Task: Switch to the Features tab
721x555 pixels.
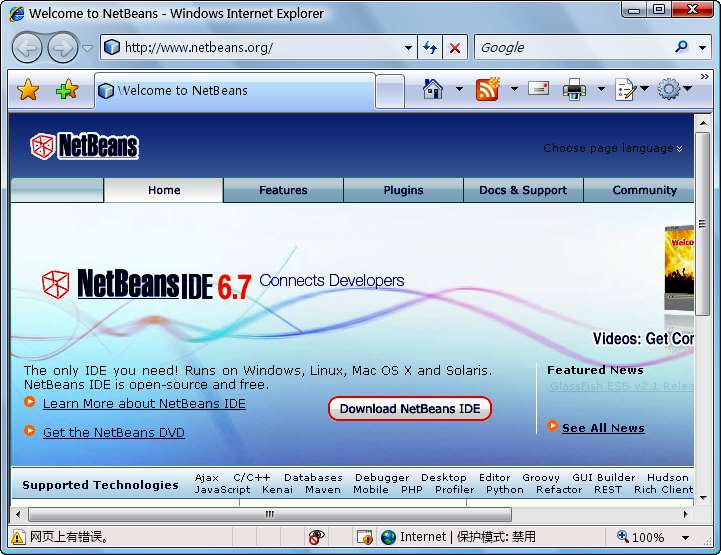Action: click(x=283, y=190)
